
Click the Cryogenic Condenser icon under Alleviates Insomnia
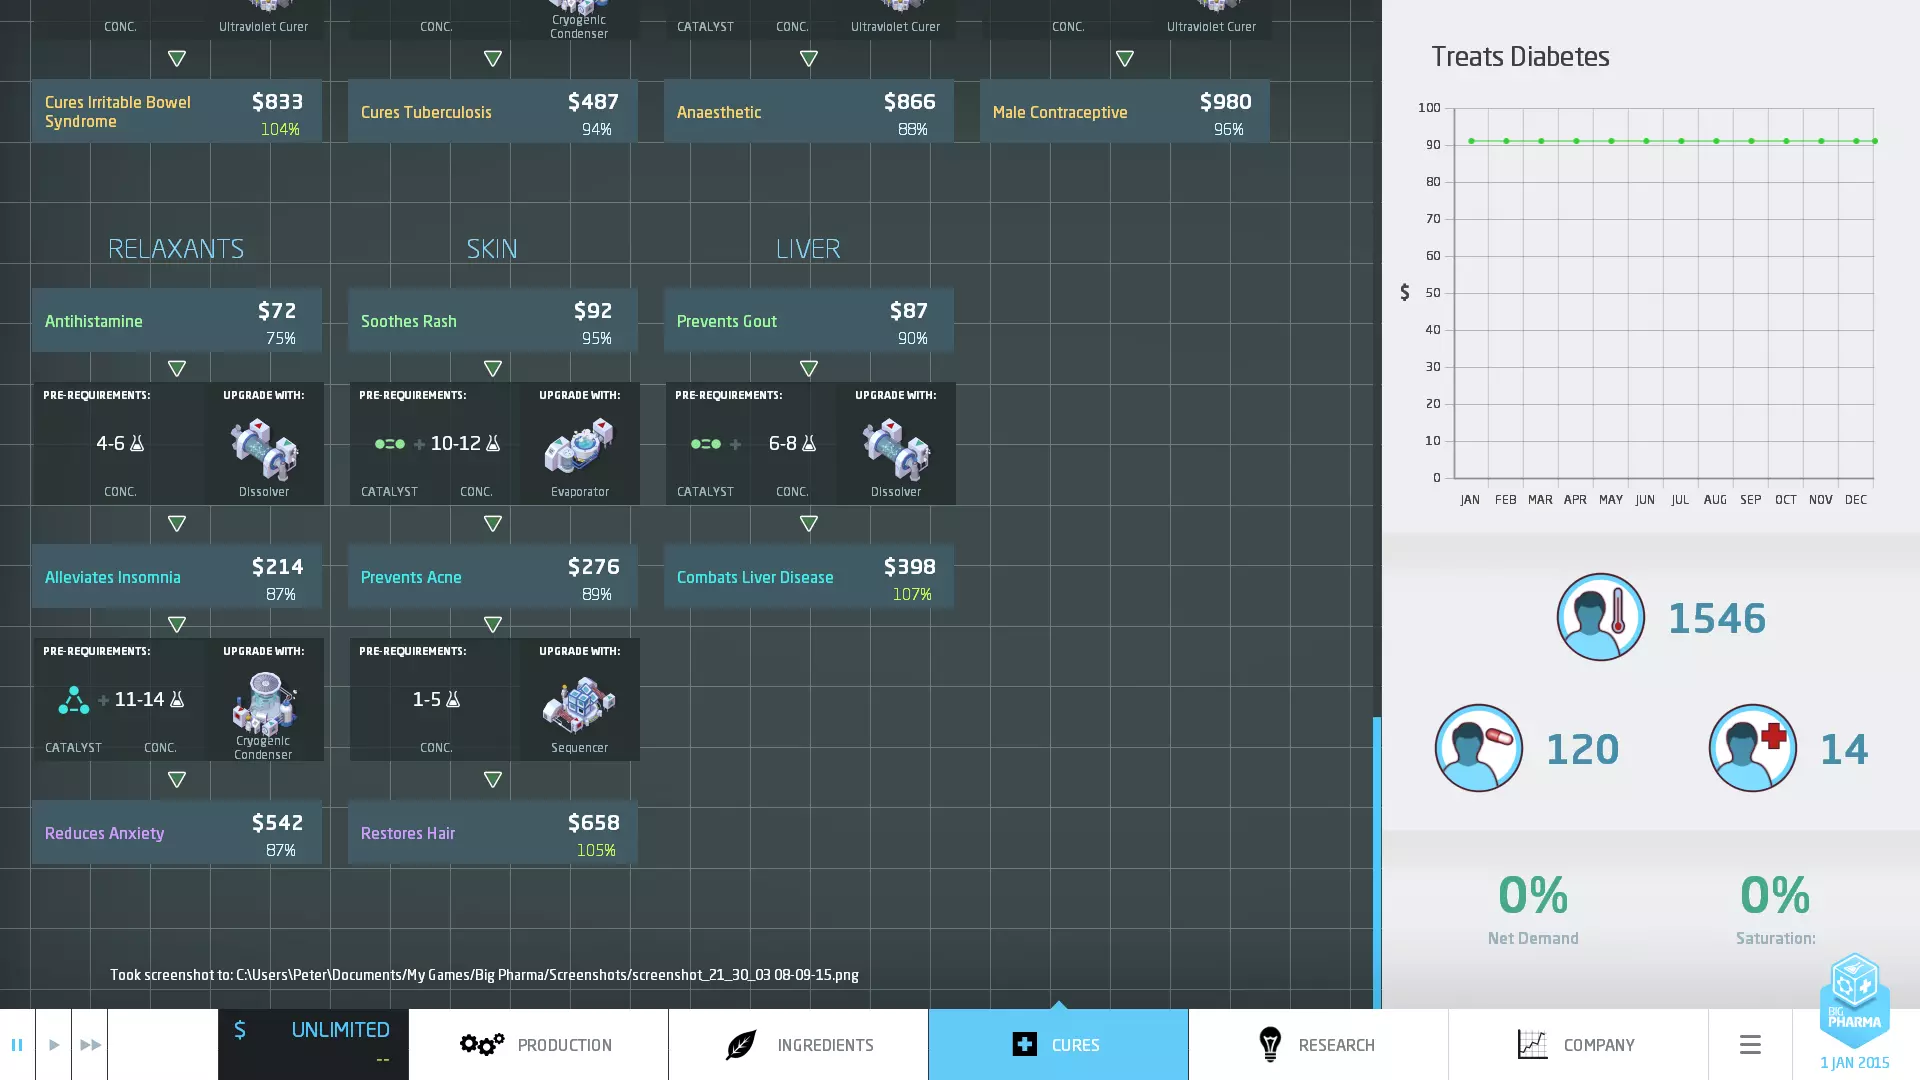coord(264,702)
